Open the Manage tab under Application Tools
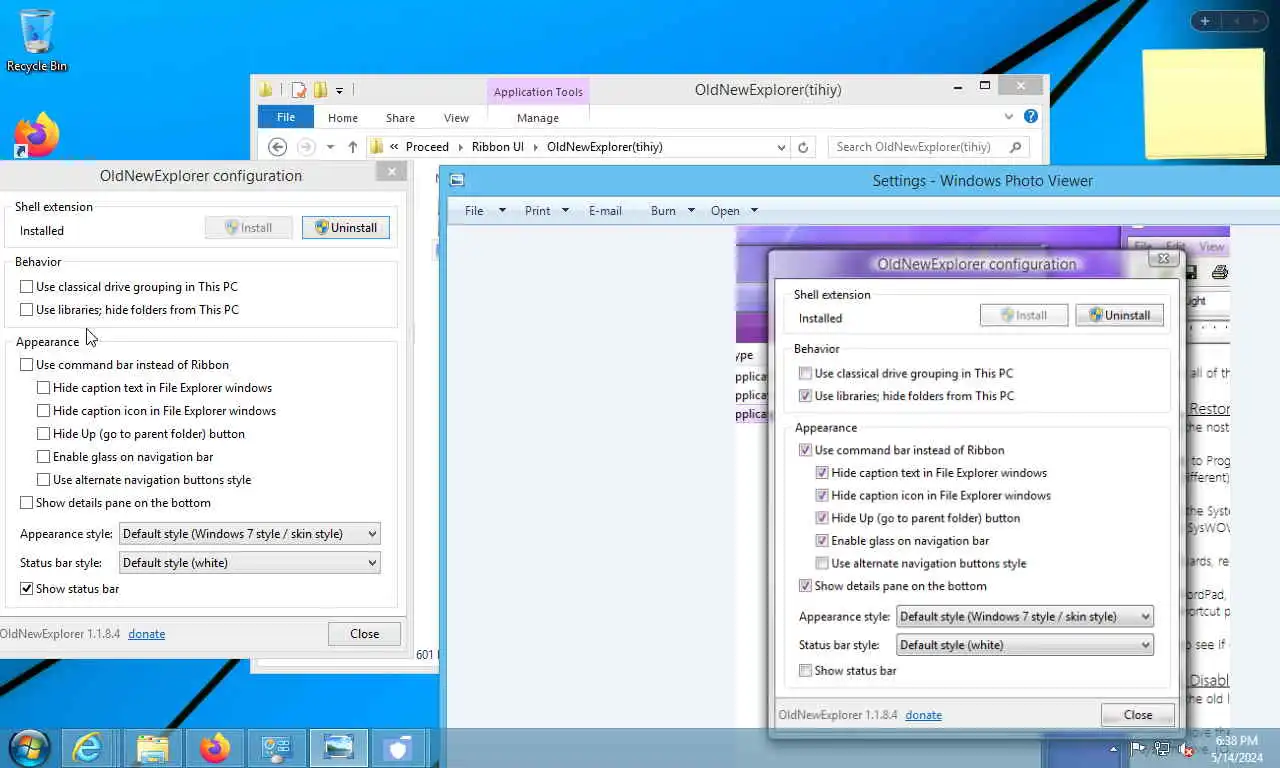 [x=538, y=118]
